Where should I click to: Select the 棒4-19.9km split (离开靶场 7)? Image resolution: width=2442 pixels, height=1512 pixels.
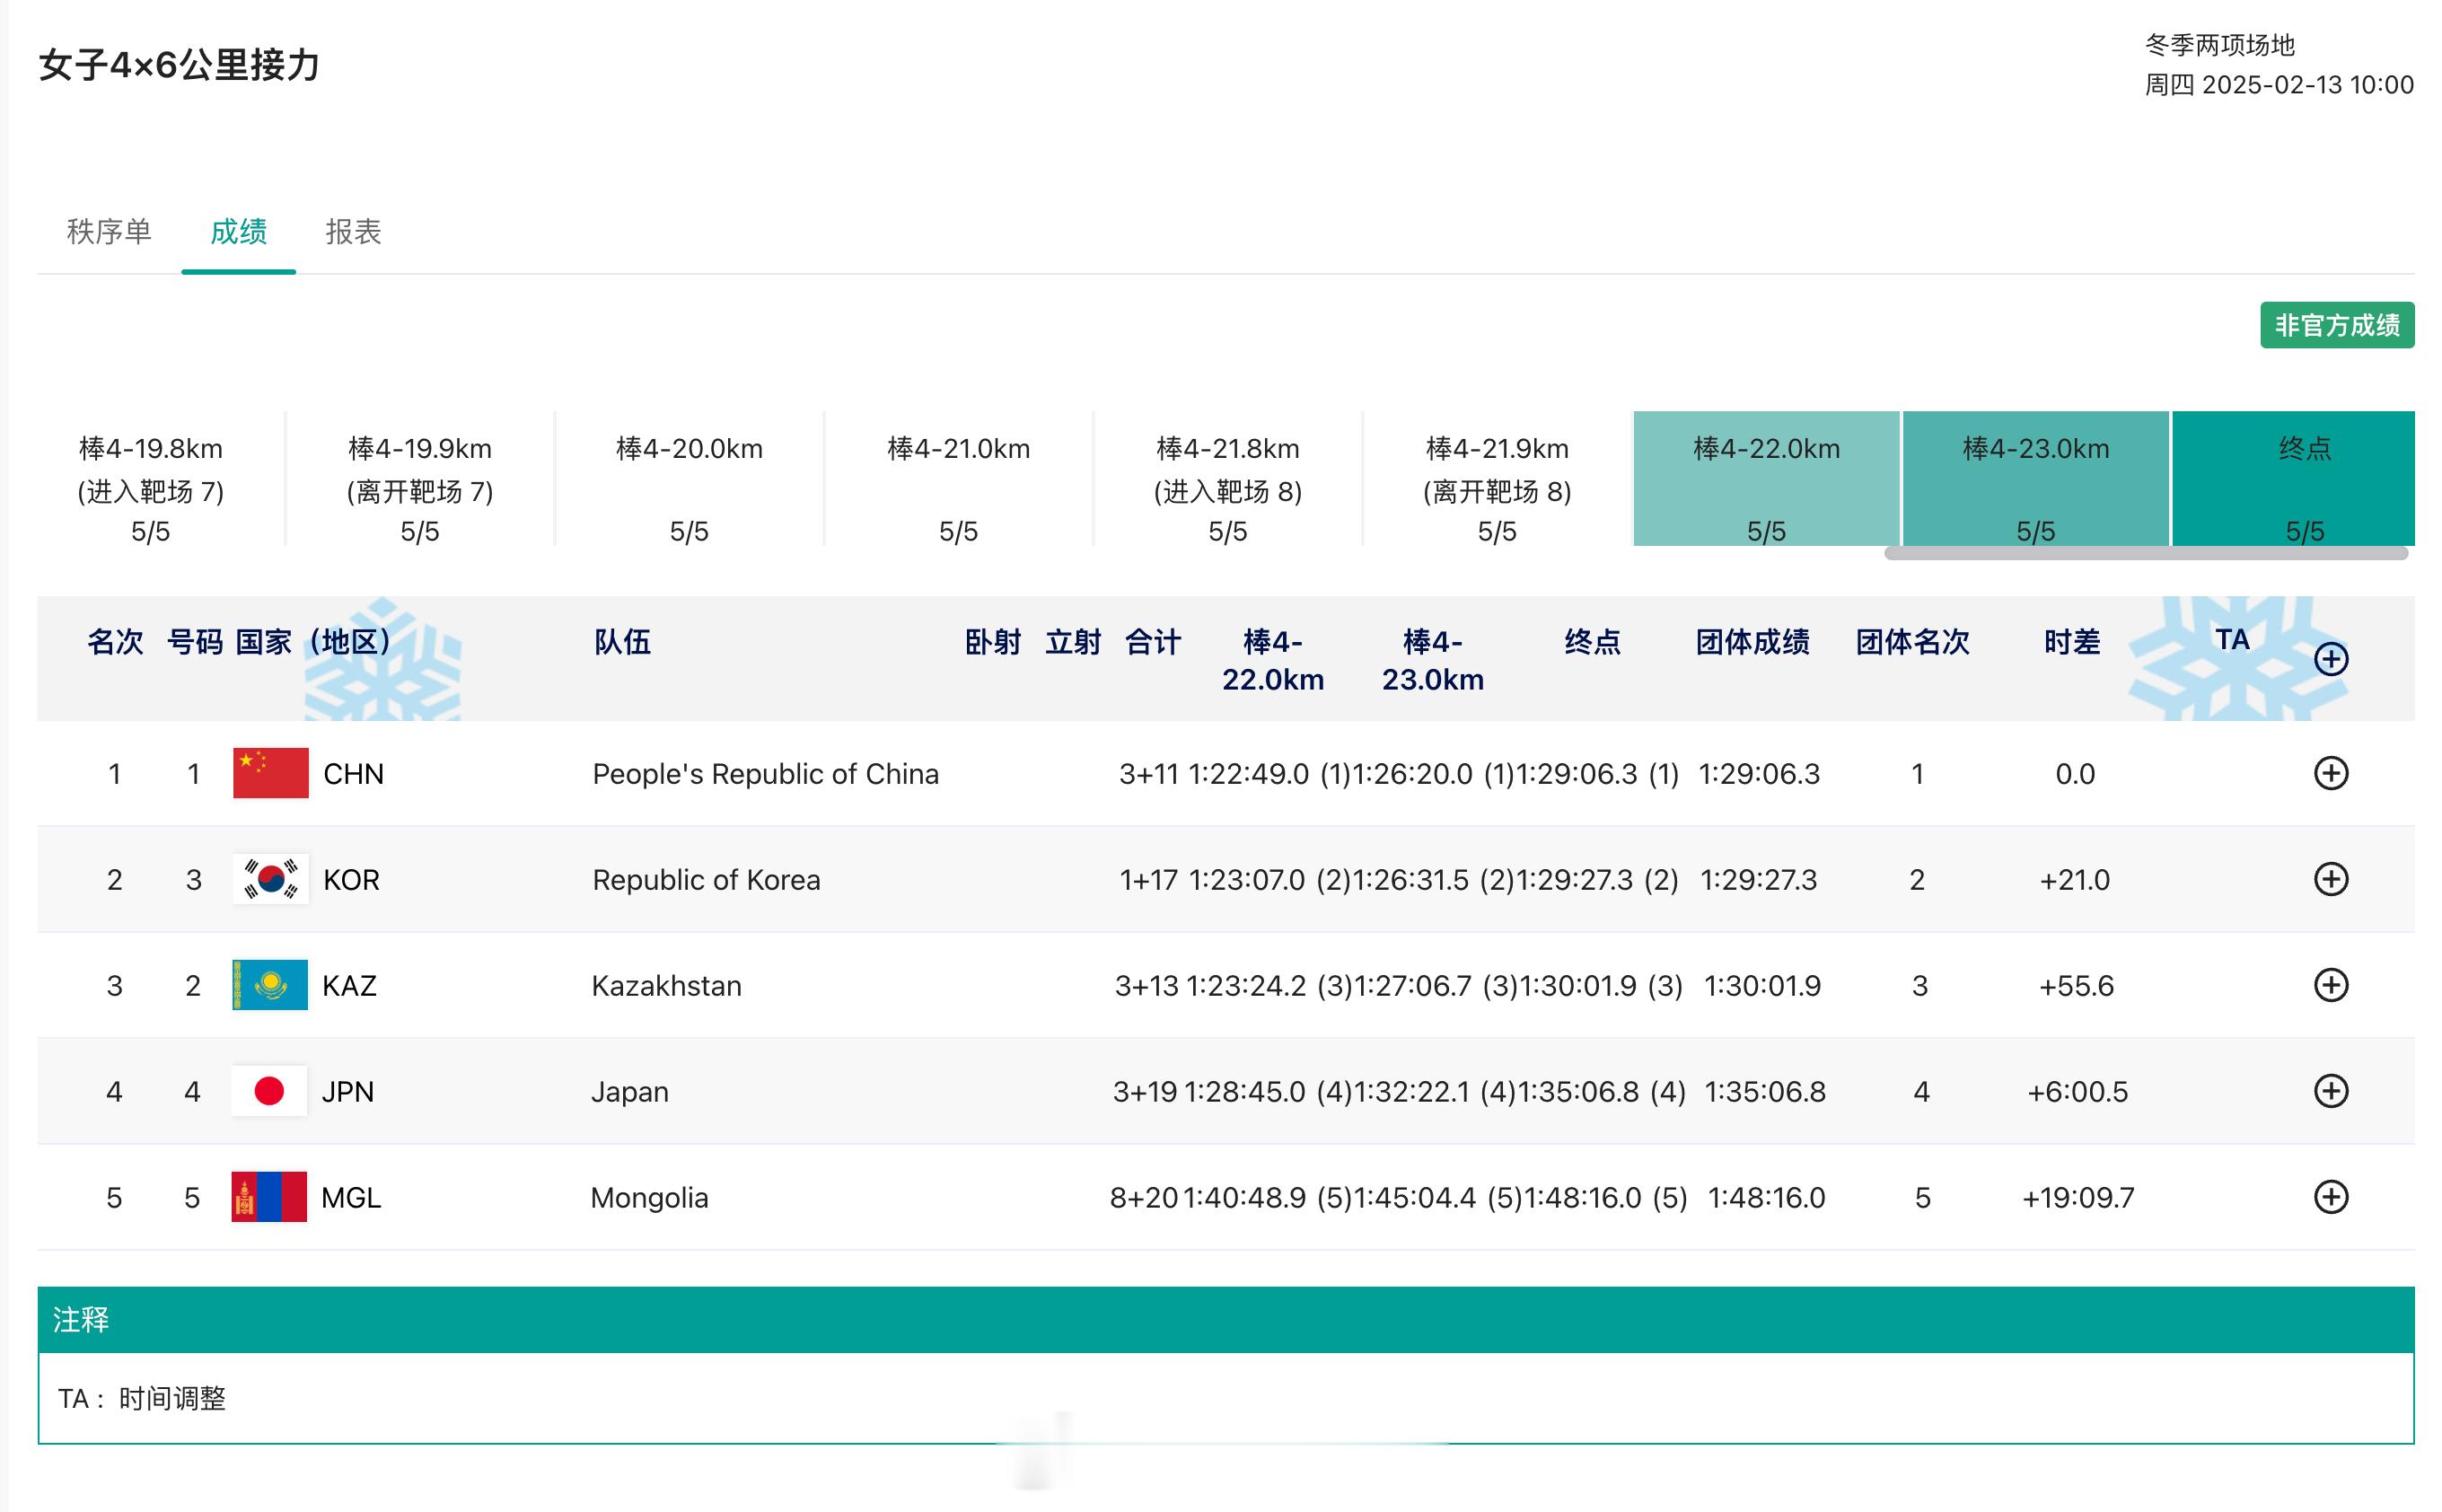click(420, 479)
